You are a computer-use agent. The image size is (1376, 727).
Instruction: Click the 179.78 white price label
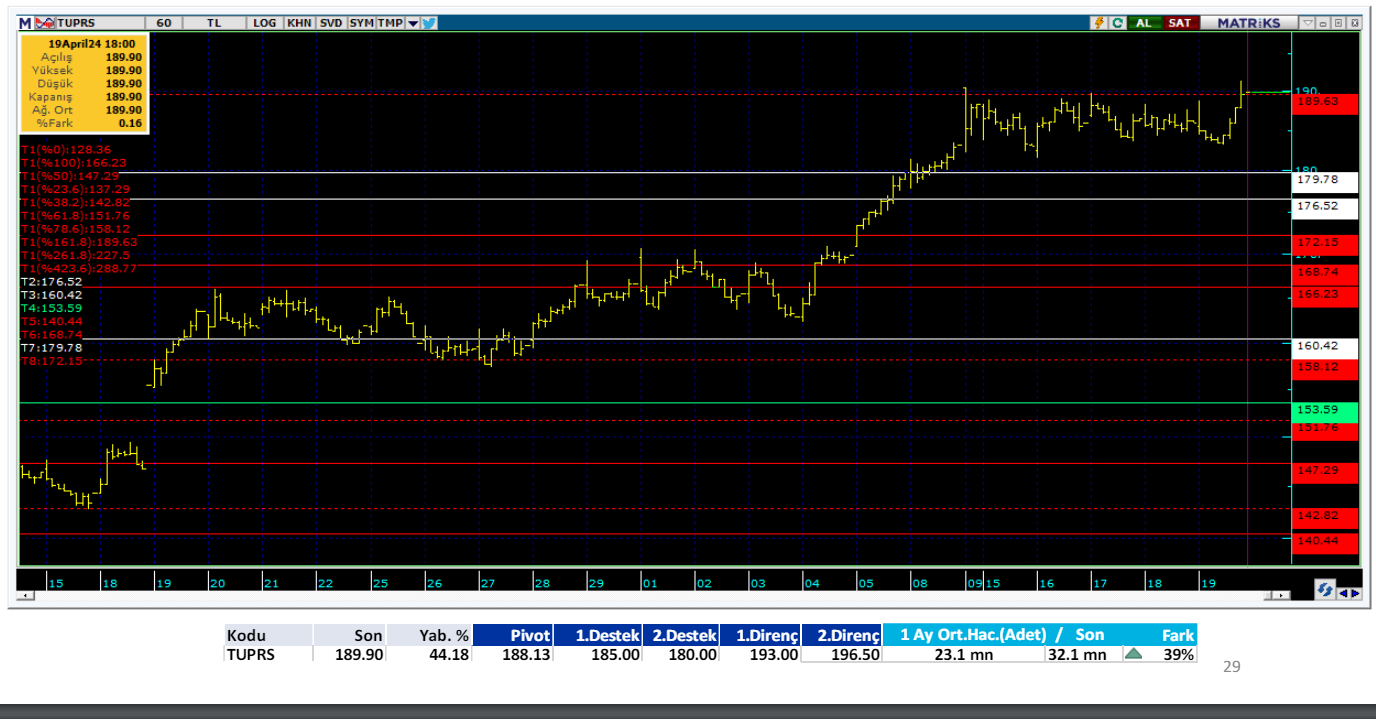click(1326, 182)
